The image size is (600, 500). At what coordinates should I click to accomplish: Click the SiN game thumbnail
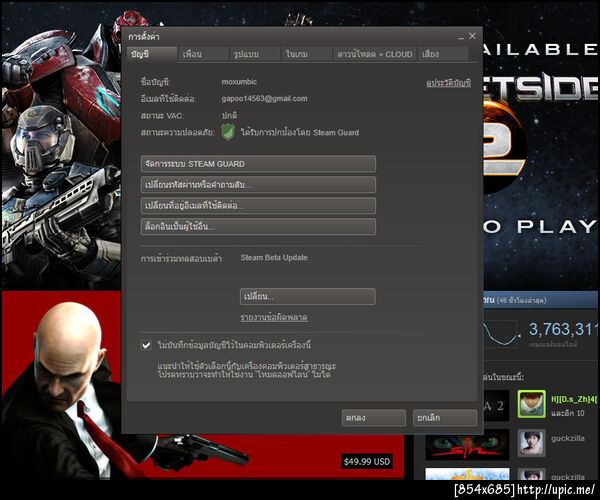tap(467, 447)
